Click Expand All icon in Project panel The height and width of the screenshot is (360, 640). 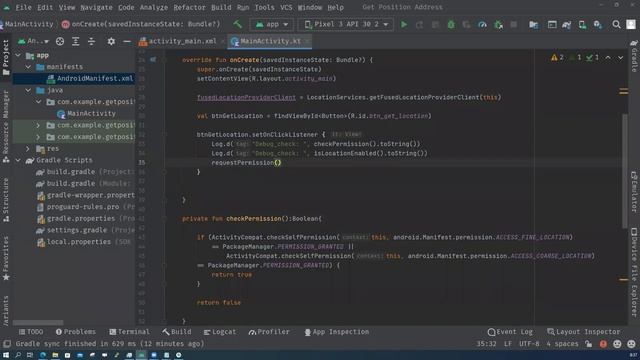click(x=76, y=41)
